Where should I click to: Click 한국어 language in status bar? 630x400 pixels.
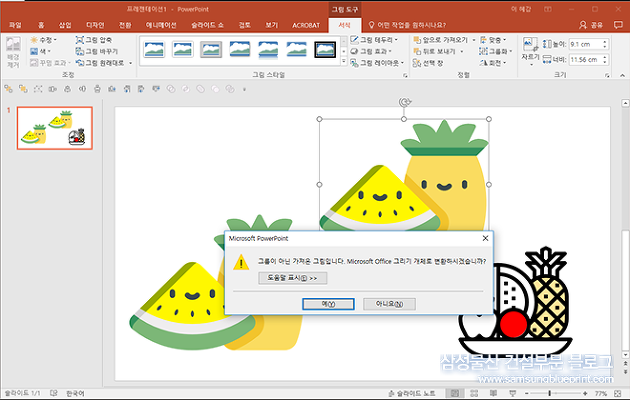[75, 394]
